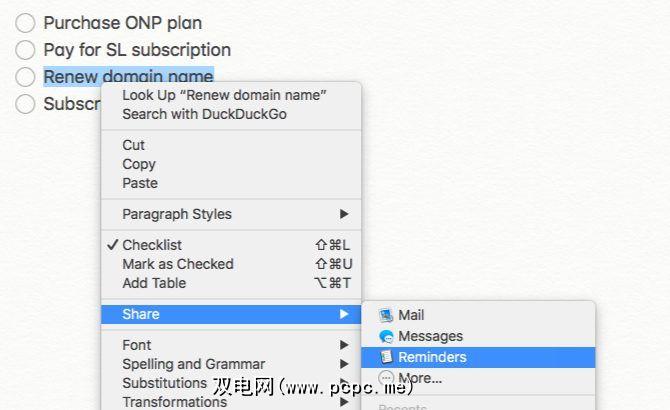The image size is (670, 410).
Task: Expand the Share submenu arrow
Action: pos(344,314)
